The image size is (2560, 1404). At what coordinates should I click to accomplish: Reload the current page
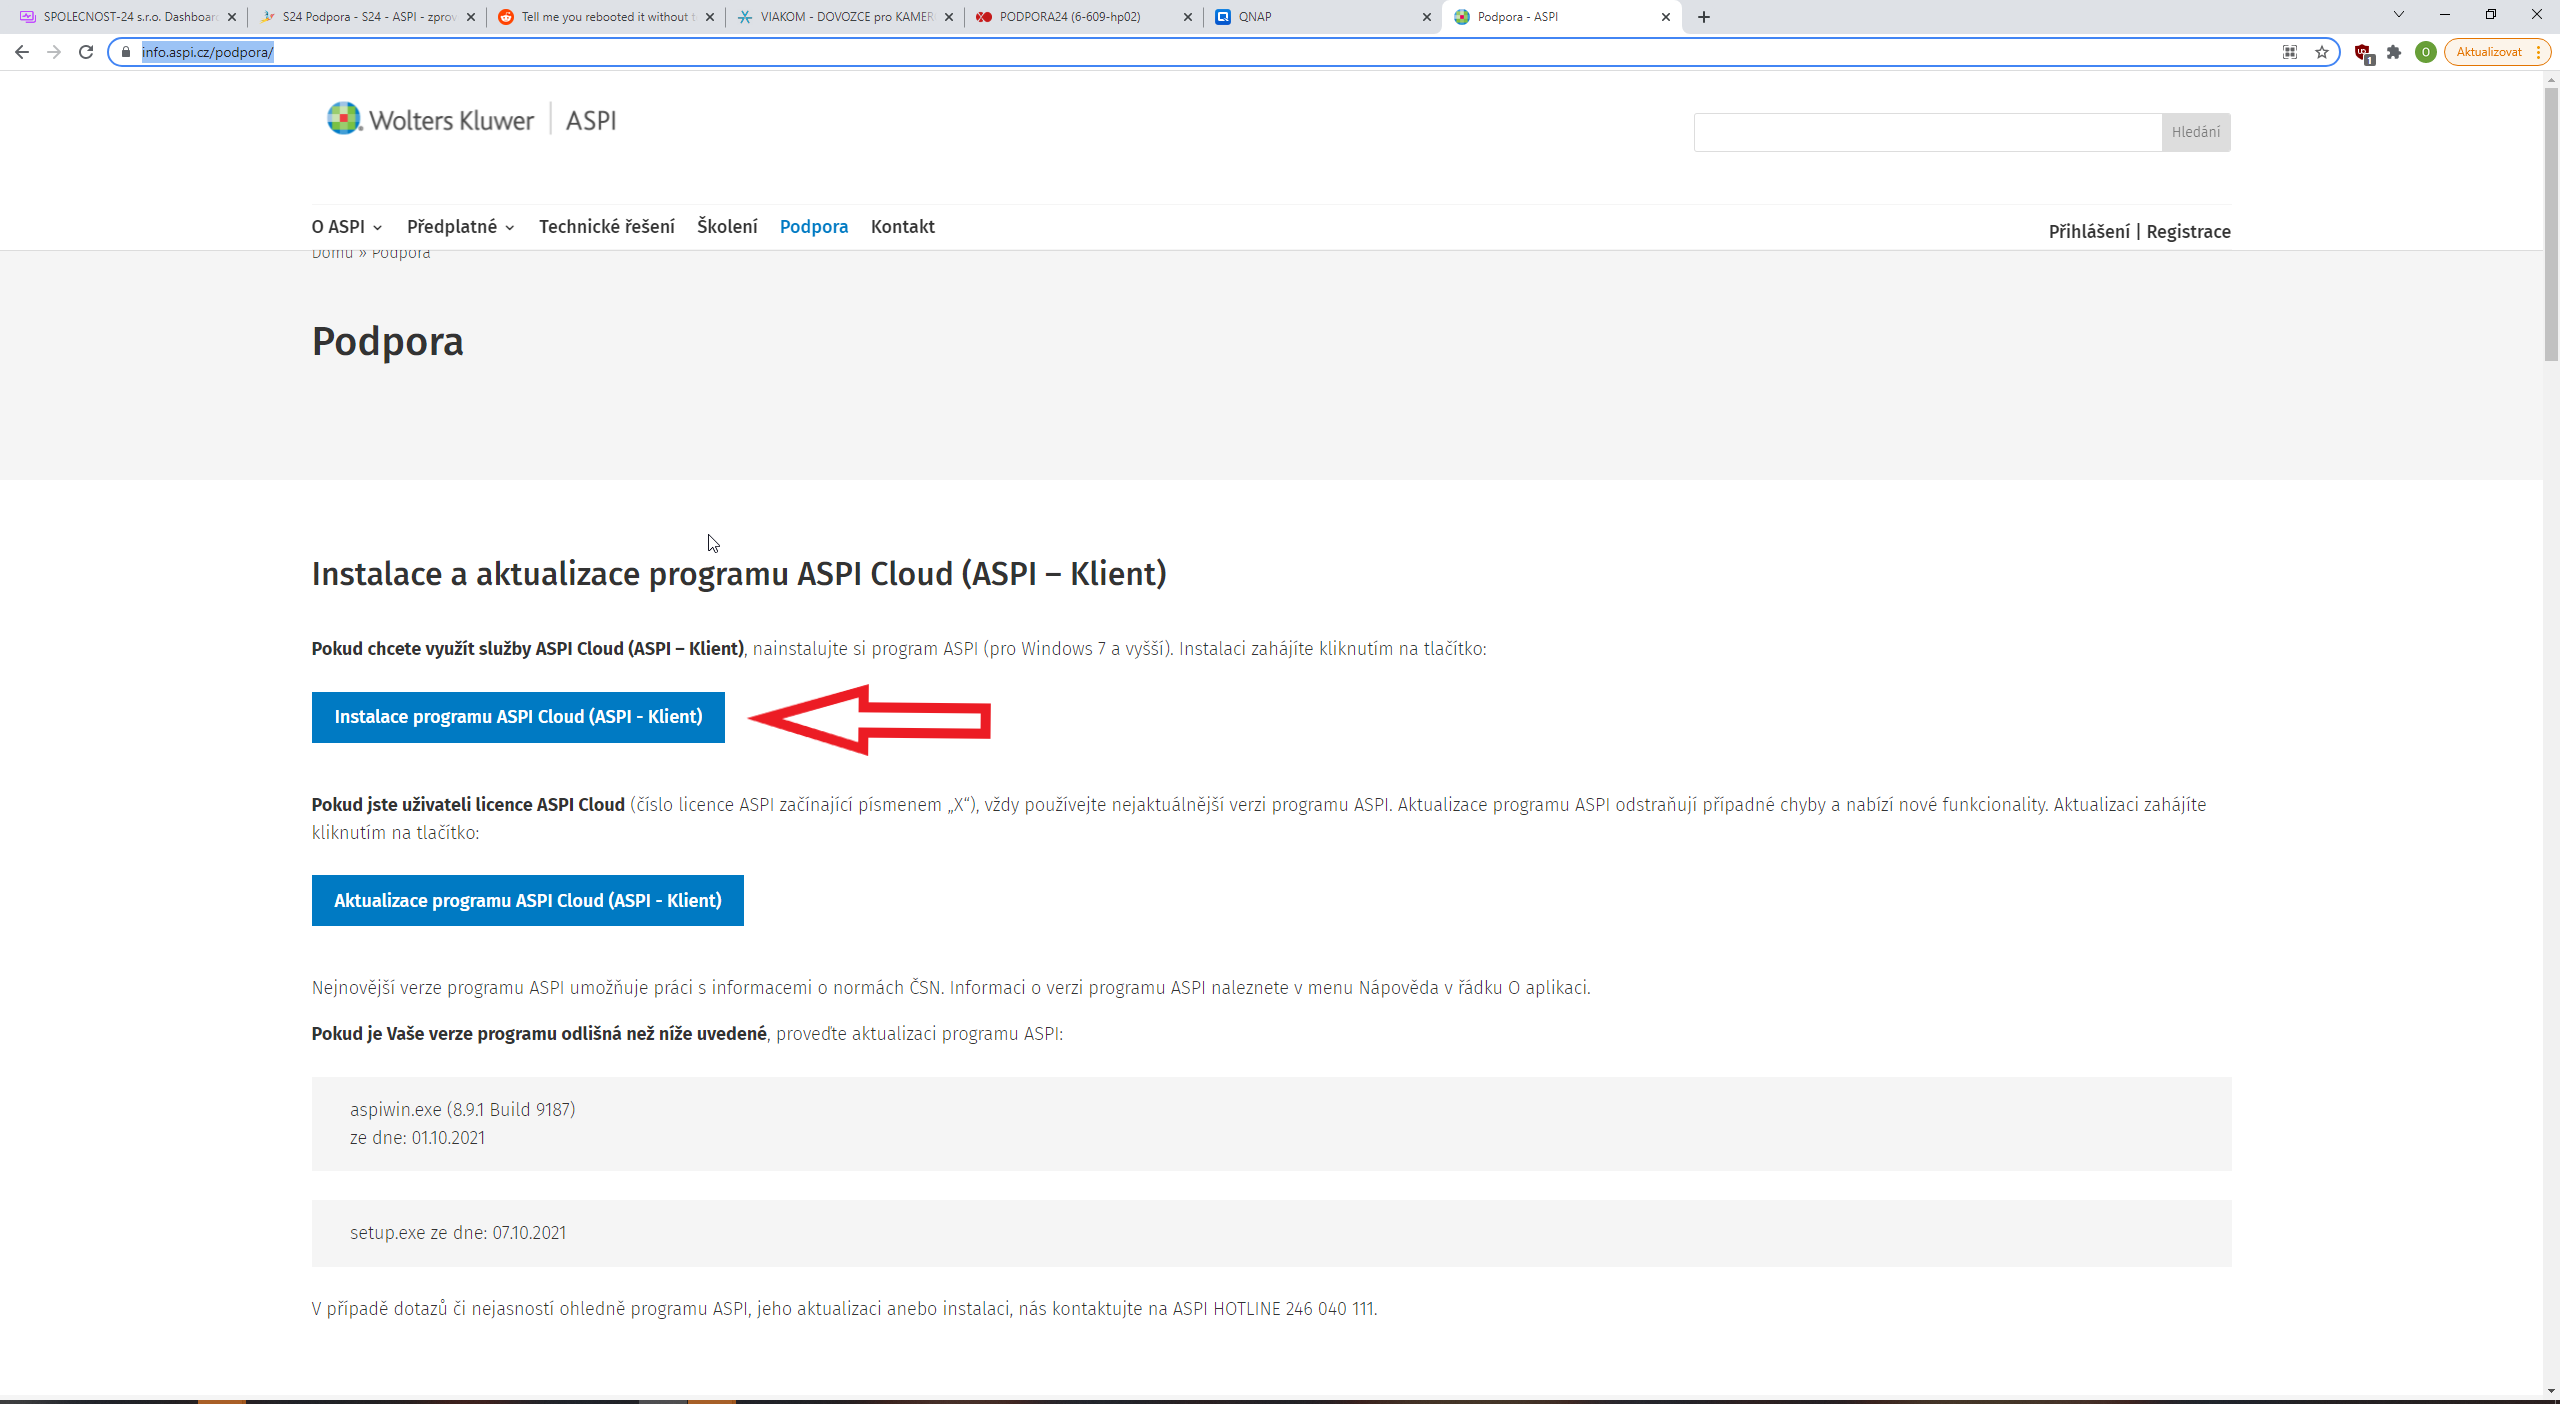tap(86, 52)
